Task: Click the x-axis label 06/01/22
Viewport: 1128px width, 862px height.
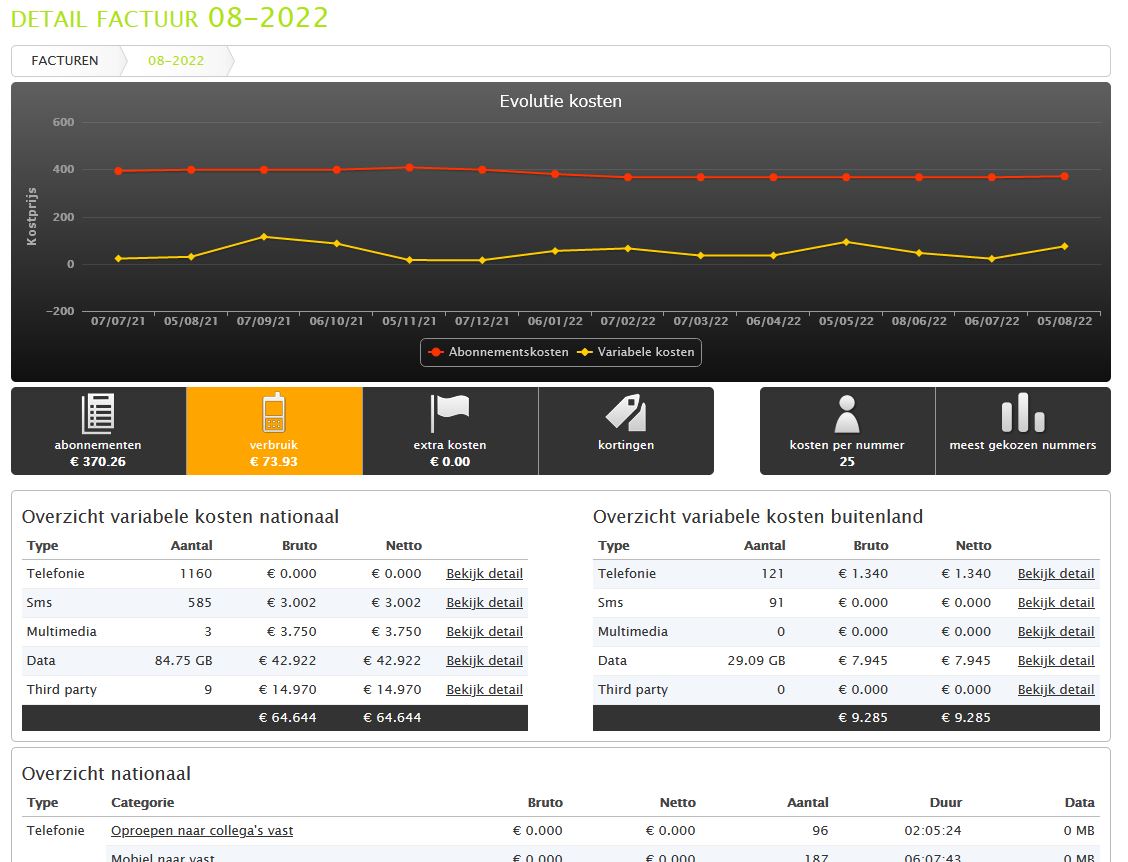Action: (x=555, y=321)
